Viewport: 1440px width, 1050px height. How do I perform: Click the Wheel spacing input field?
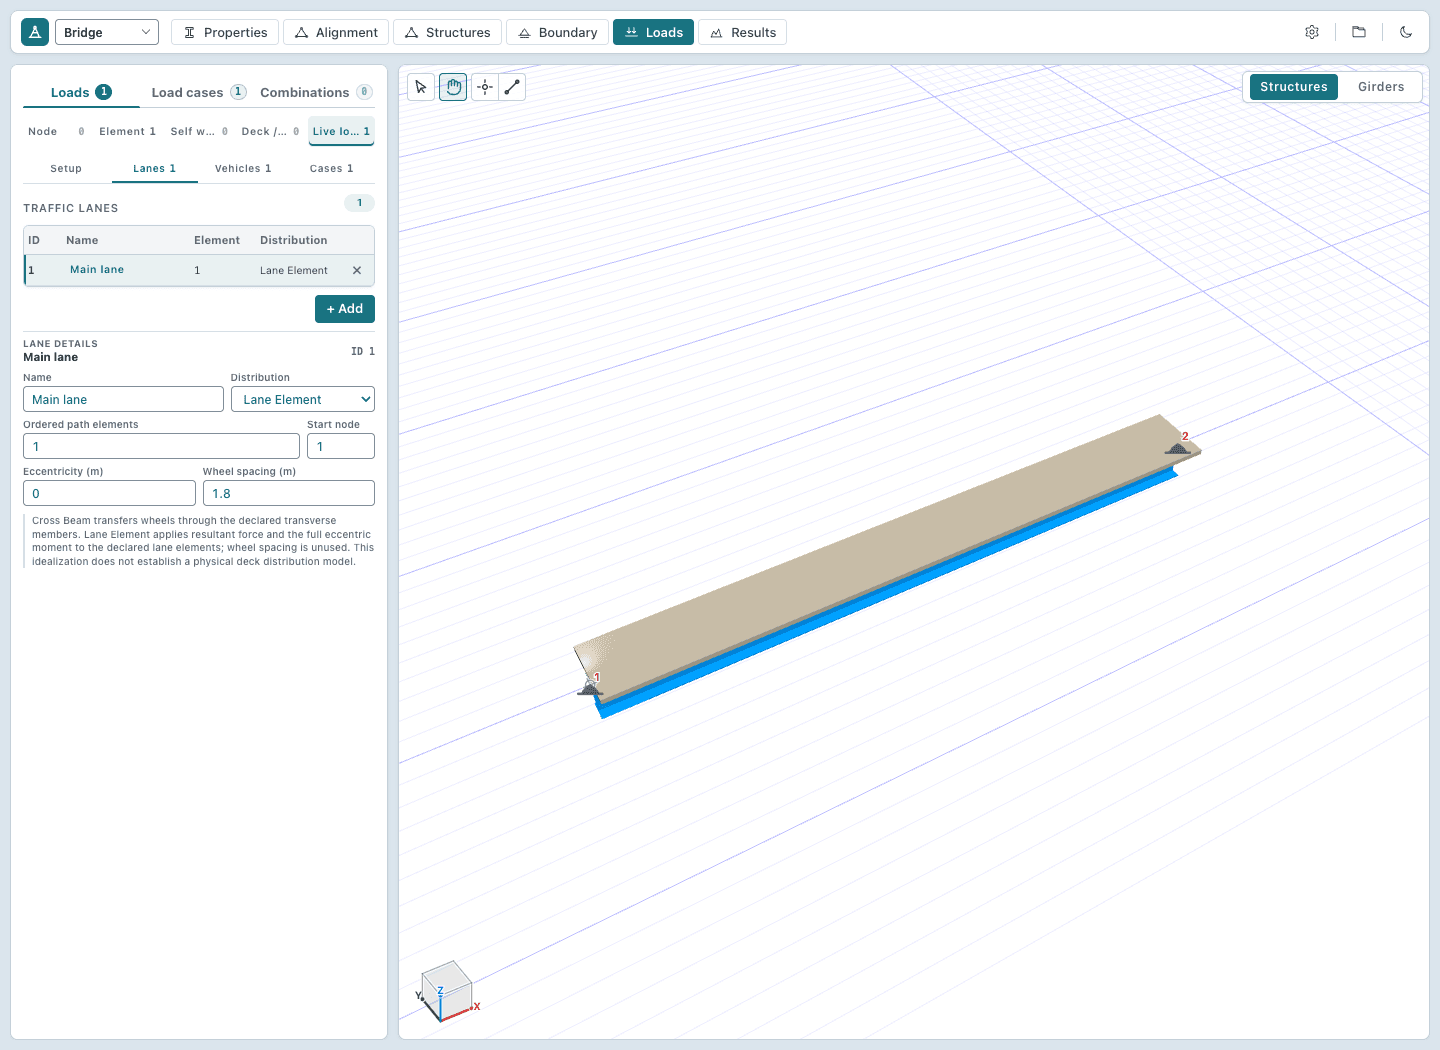[289, 493]
